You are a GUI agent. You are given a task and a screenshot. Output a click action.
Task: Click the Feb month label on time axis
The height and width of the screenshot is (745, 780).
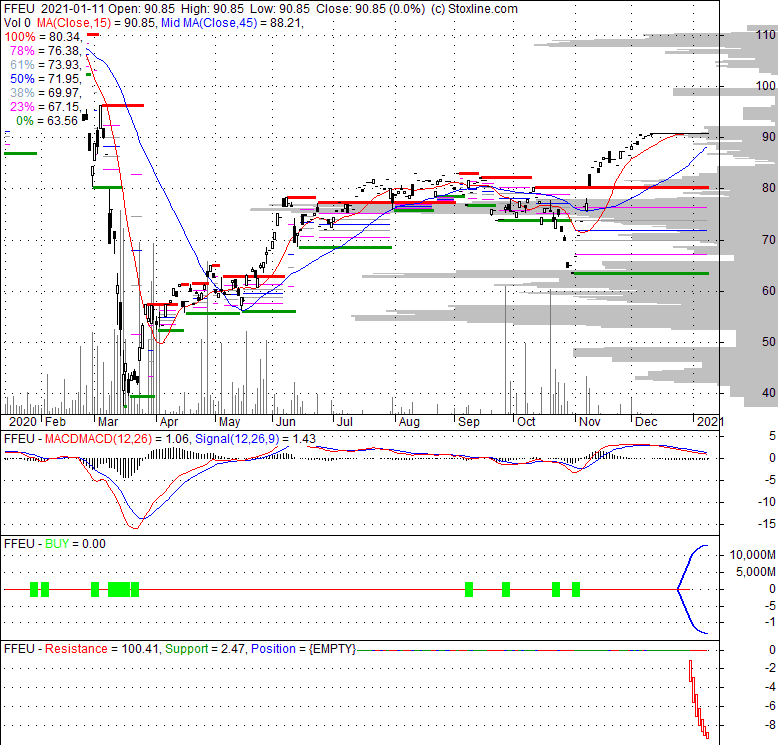point(55,422)
